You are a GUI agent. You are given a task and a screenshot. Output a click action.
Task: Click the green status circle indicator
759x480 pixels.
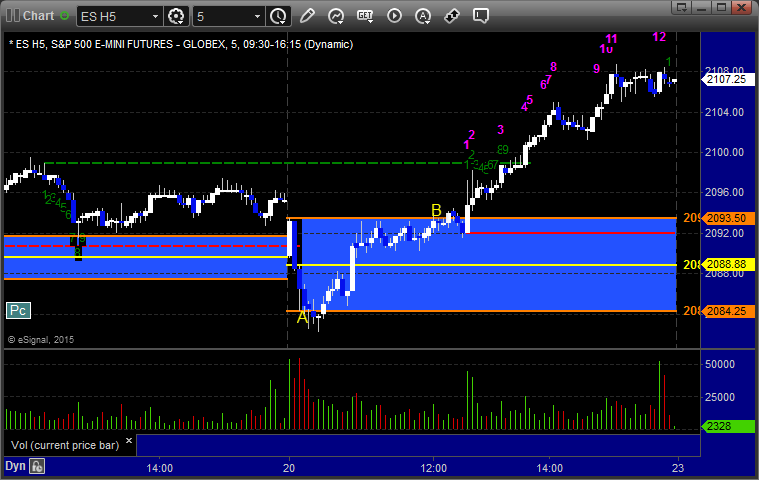point(64,16)
